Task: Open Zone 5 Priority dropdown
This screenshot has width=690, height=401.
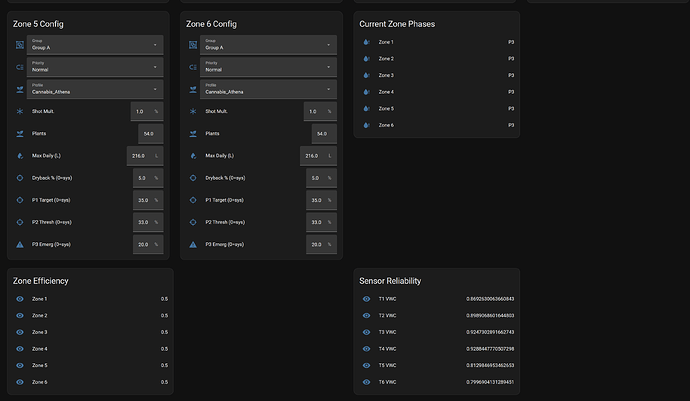Action: point(95,67)
